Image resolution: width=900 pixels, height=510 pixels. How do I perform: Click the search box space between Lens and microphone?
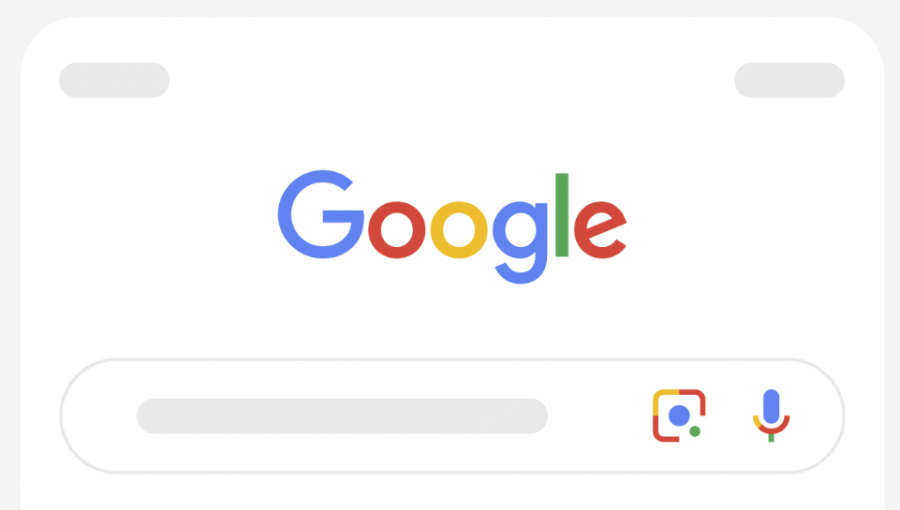[729, 416]
